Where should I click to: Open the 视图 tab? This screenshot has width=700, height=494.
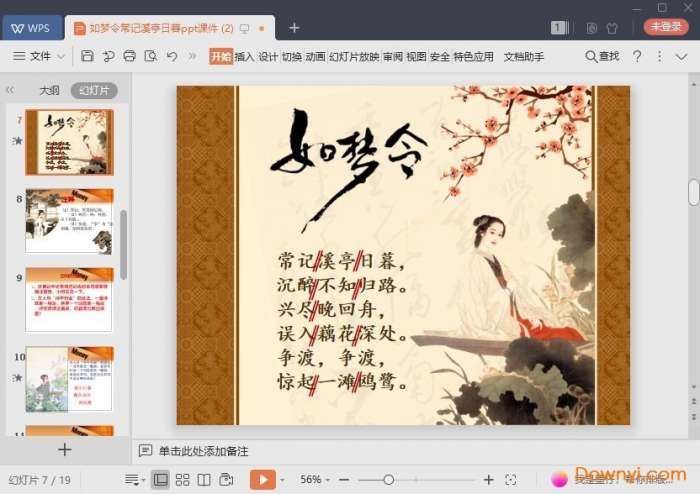416,57
